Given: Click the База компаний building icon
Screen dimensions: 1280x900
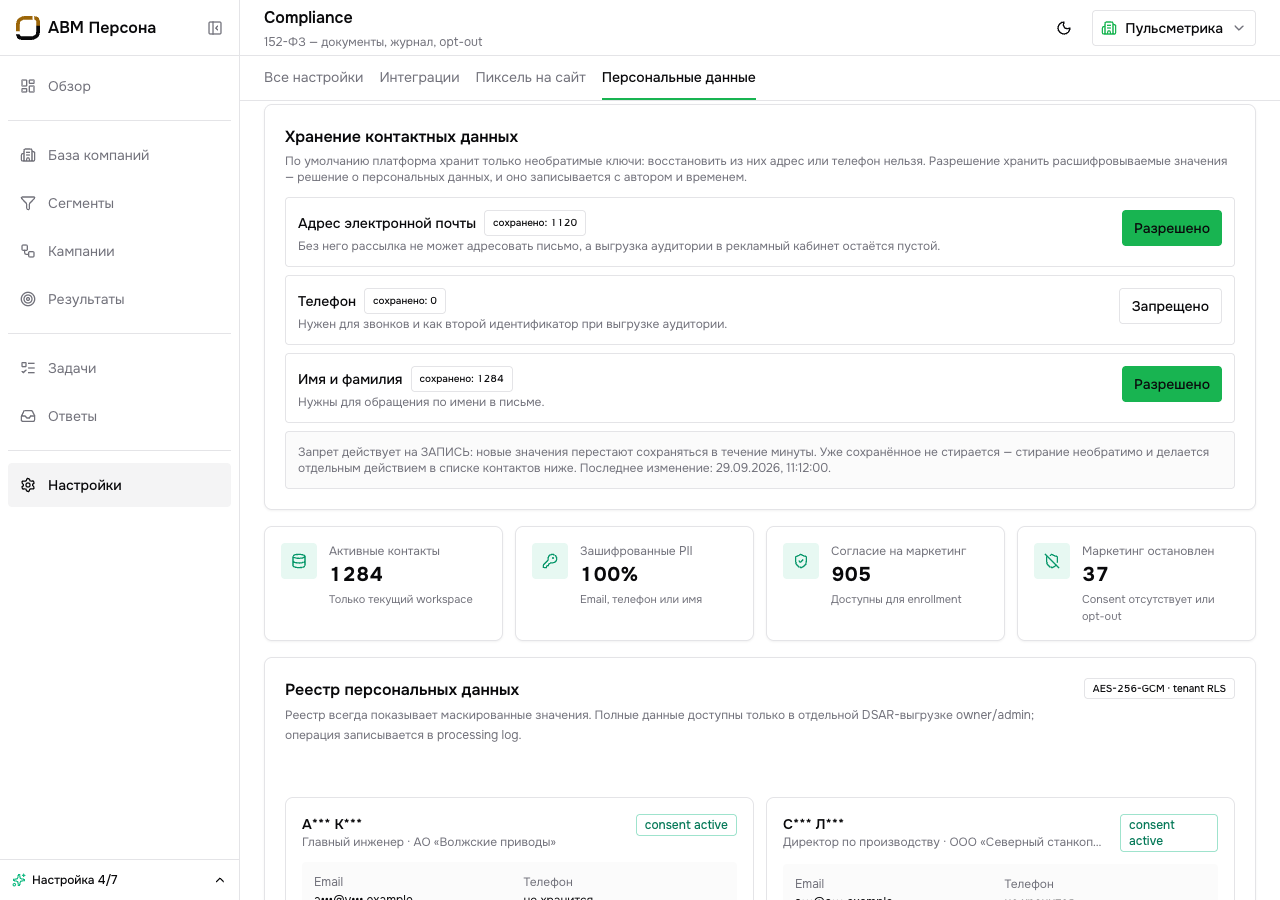Looking at the screenshot, I should pos(28,155).
